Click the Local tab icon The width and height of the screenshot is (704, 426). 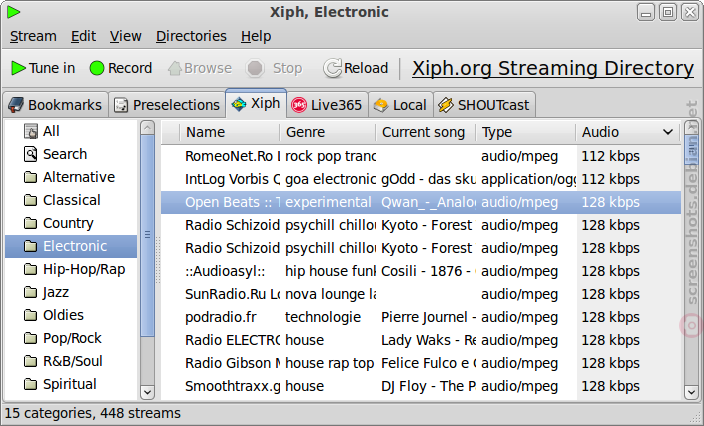(381, 105)
